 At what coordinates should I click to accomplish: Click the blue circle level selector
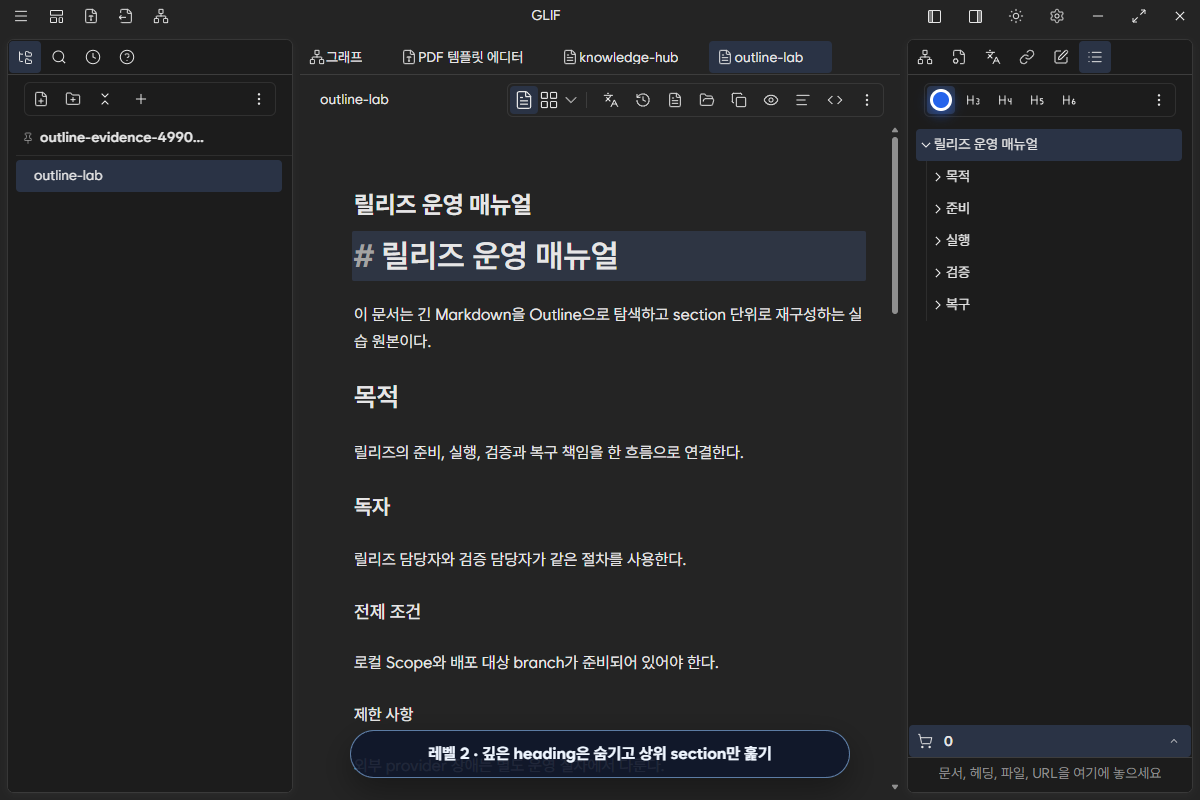tap(940, 100)
